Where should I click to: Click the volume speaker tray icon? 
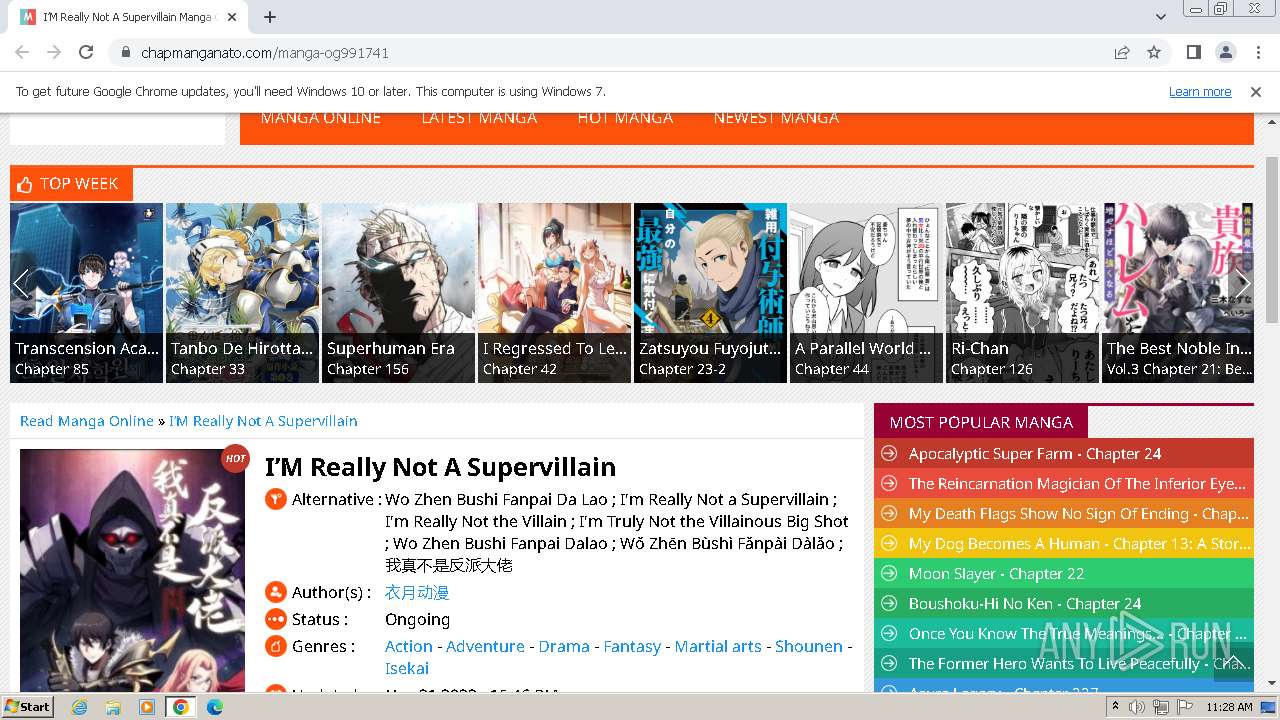click(1137, 707)
